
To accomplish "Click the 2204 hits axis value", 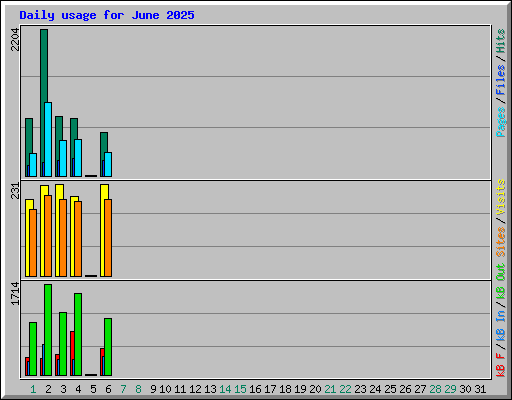I will pos(15,40).
